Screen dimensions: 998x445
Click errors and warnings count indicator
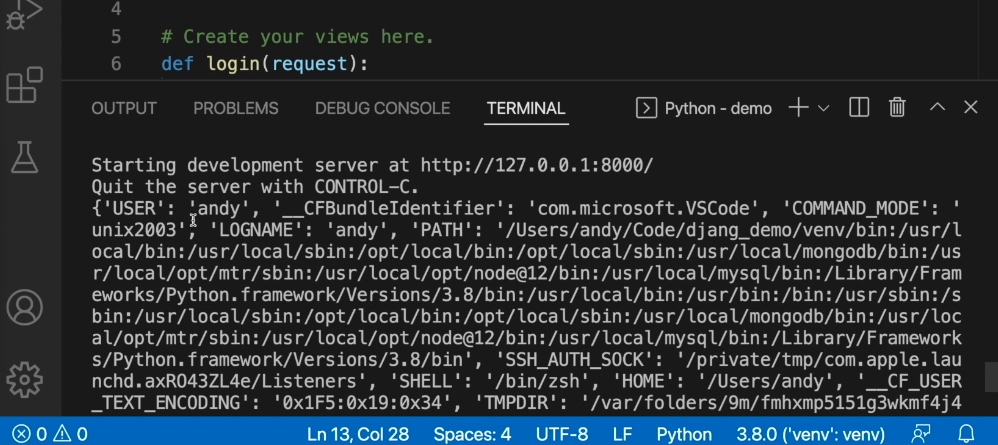[50, 434]
